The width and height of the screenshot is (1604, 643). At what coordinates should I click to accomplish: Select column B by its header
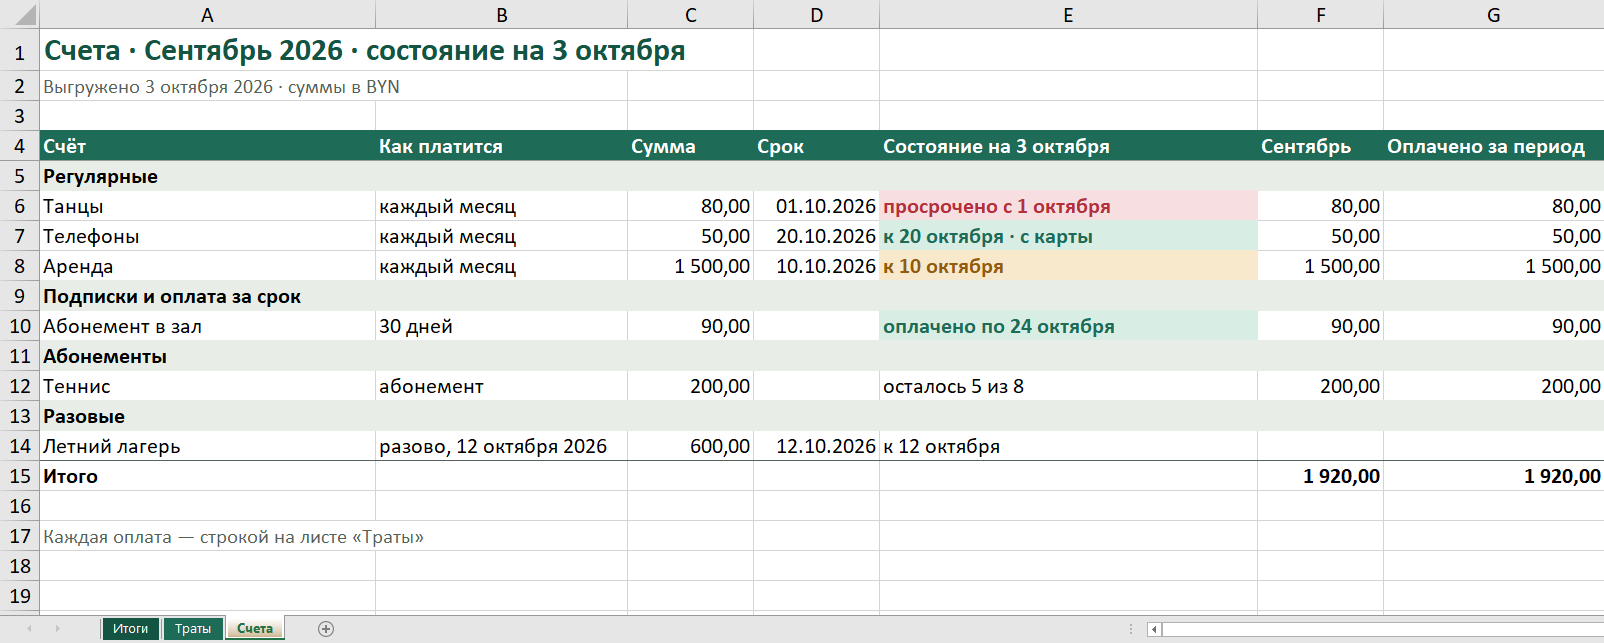(x=502, y=15)
